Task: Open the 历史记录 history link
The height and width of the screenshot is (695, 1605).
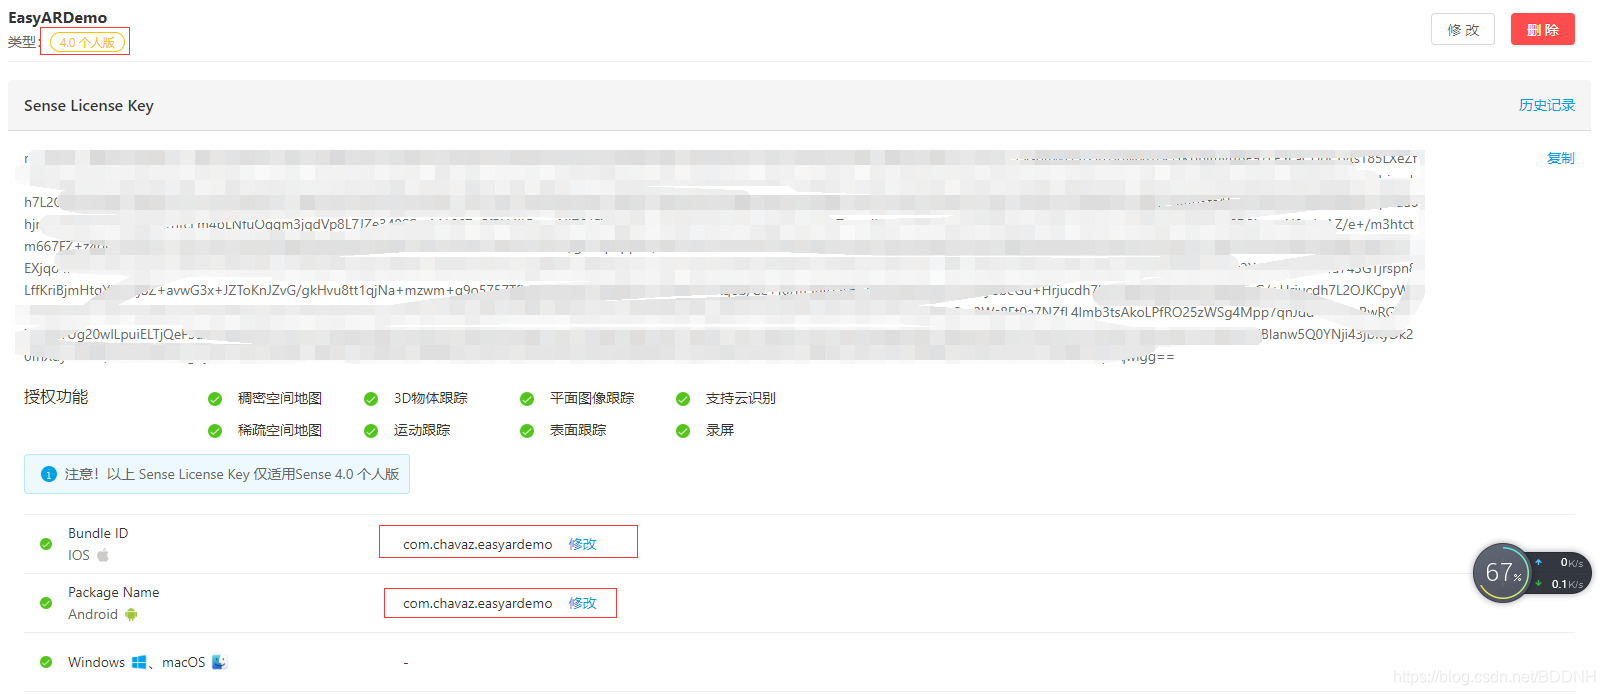Action: coord(1546,105)
